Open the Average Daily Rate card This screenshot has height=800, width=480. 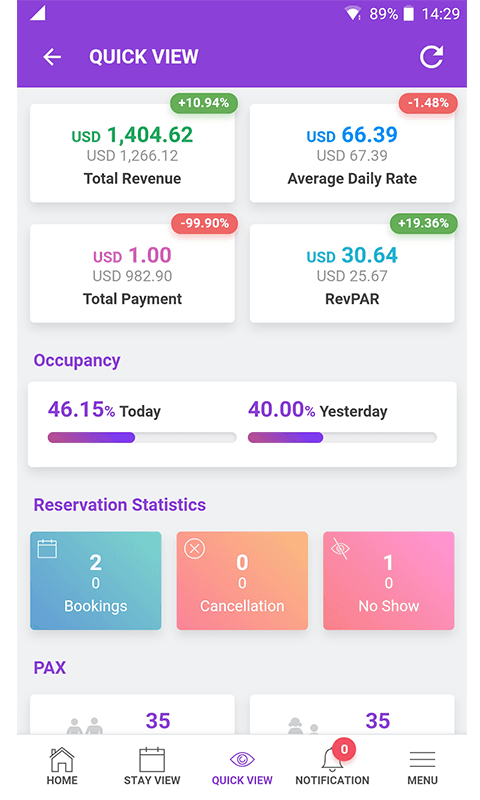coord(352,153)
